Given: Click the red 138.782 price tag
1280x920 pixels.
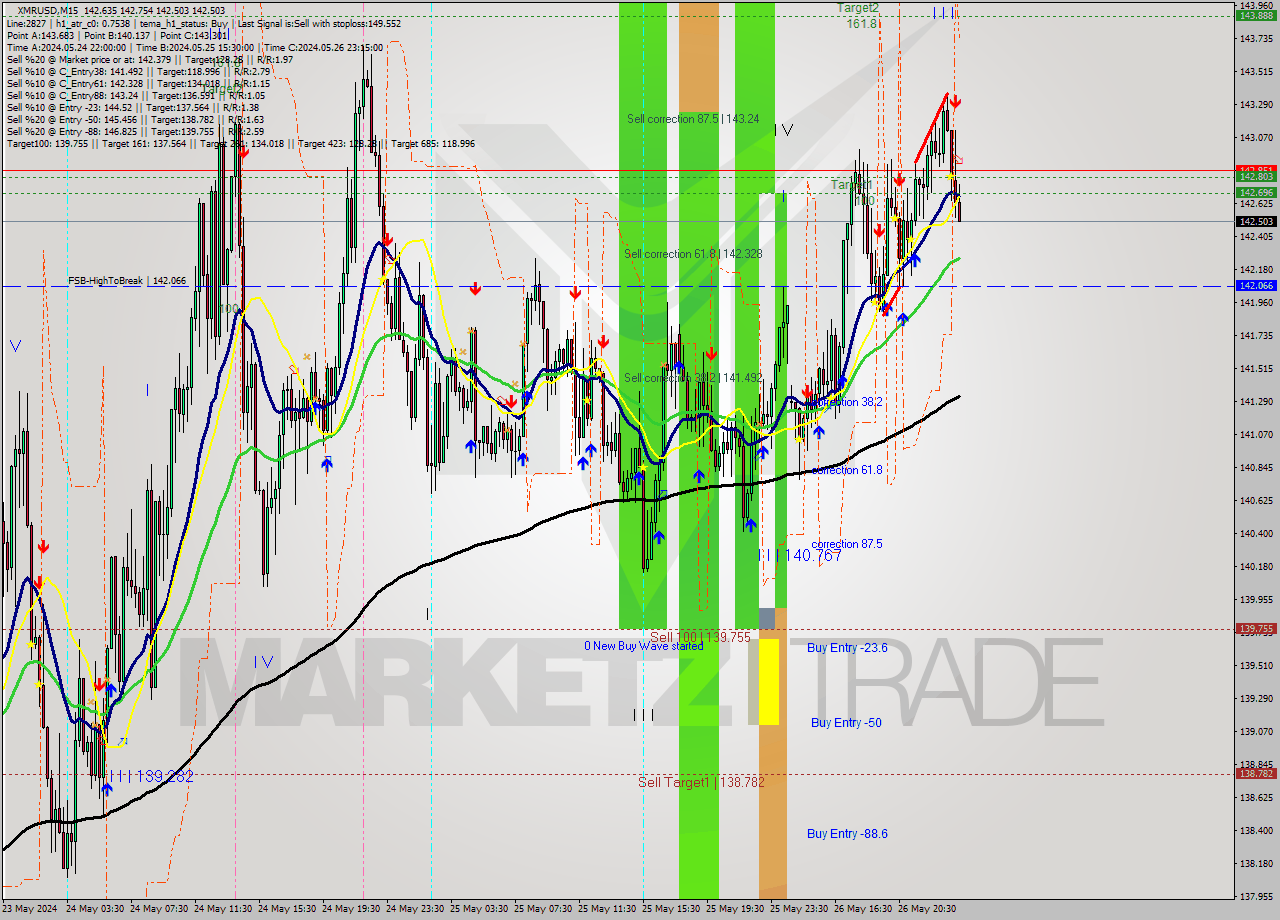Looking at the screenshot, I should pos(1256,773).
